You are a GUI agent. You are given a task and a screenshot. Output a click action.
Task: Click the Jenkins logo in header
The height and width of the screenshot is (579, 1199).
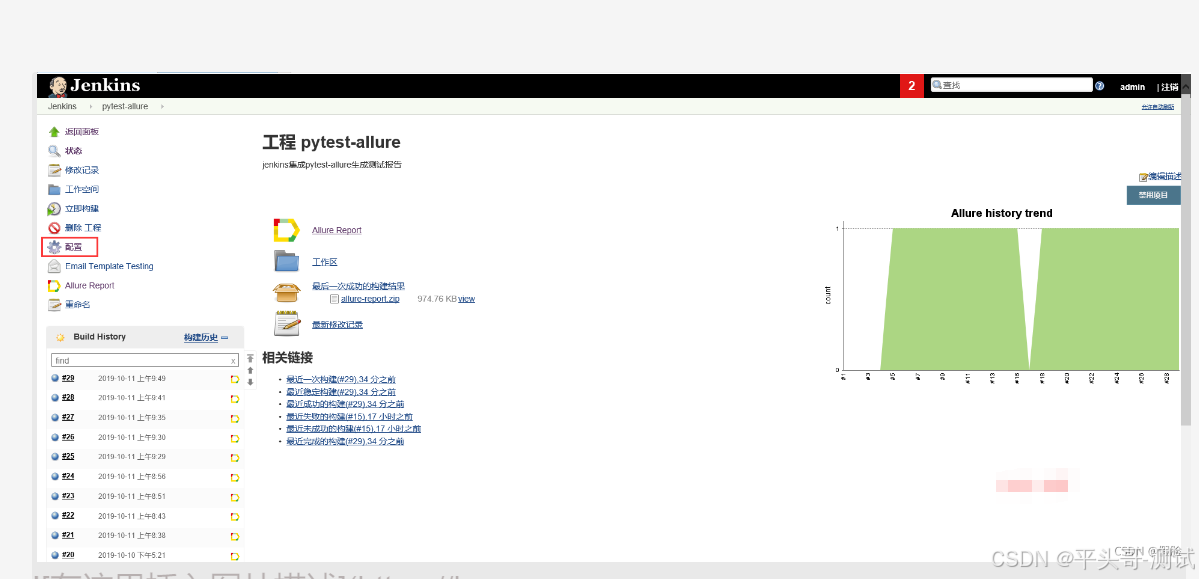(x=95, y=86)
